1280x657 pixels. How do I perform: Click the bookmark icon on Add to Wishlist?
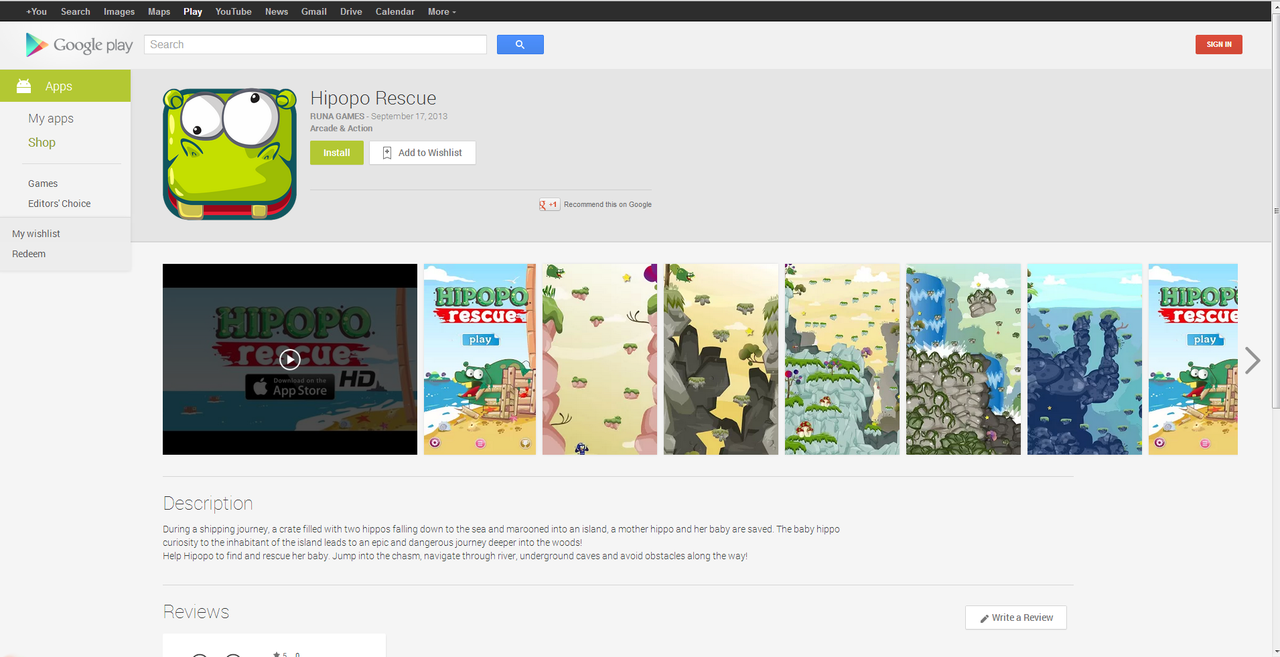387,153
